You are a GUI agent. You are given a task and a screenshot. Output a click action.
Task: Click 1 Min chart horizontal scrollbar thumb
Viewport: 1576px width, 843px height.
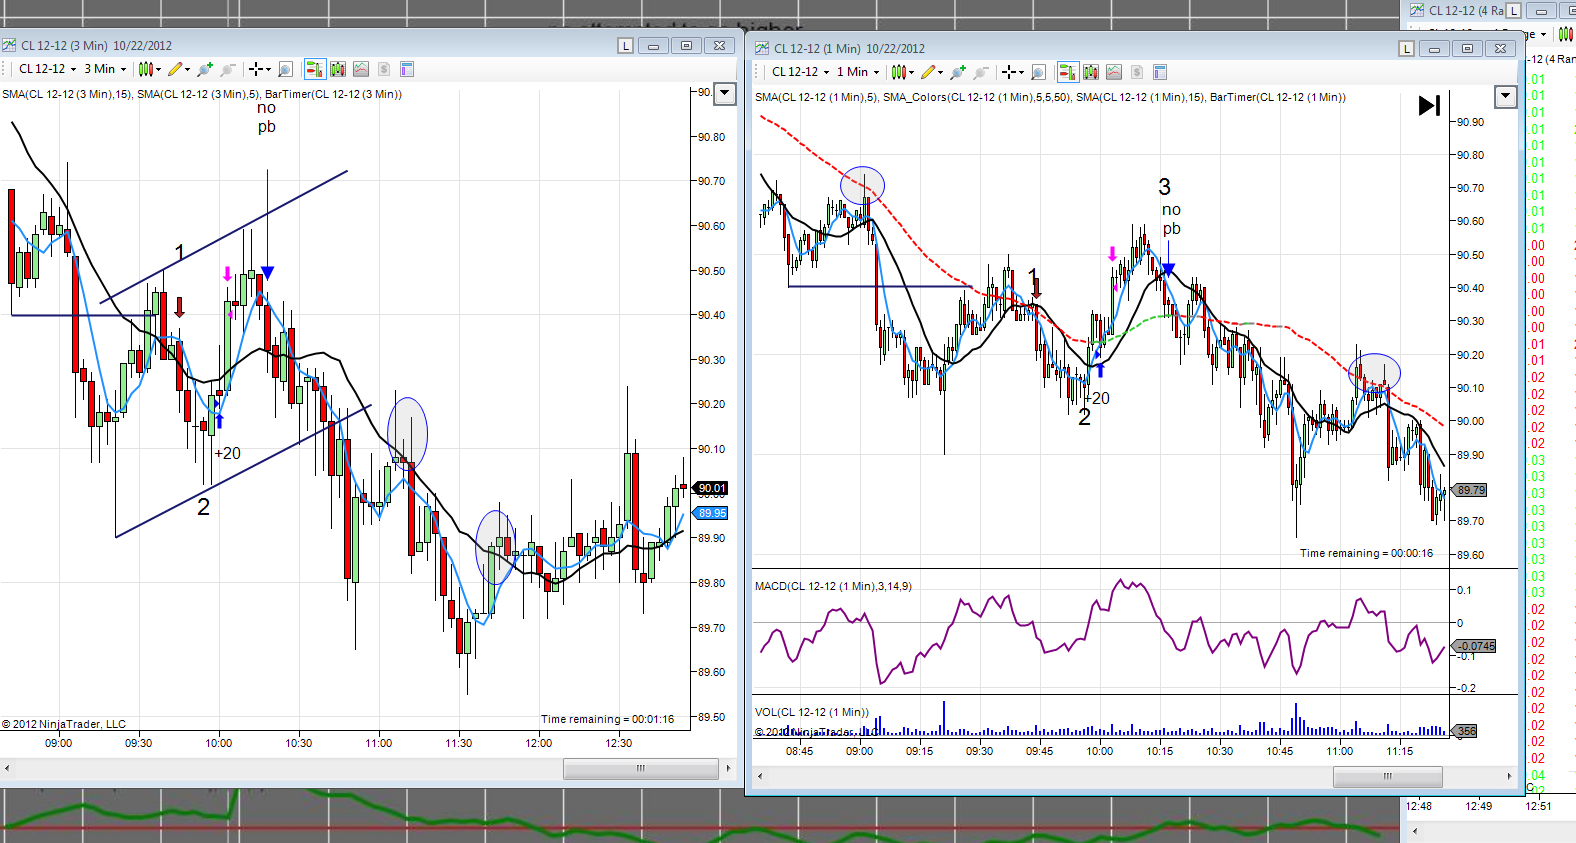pyautogui.click(x=1388, y=776)
